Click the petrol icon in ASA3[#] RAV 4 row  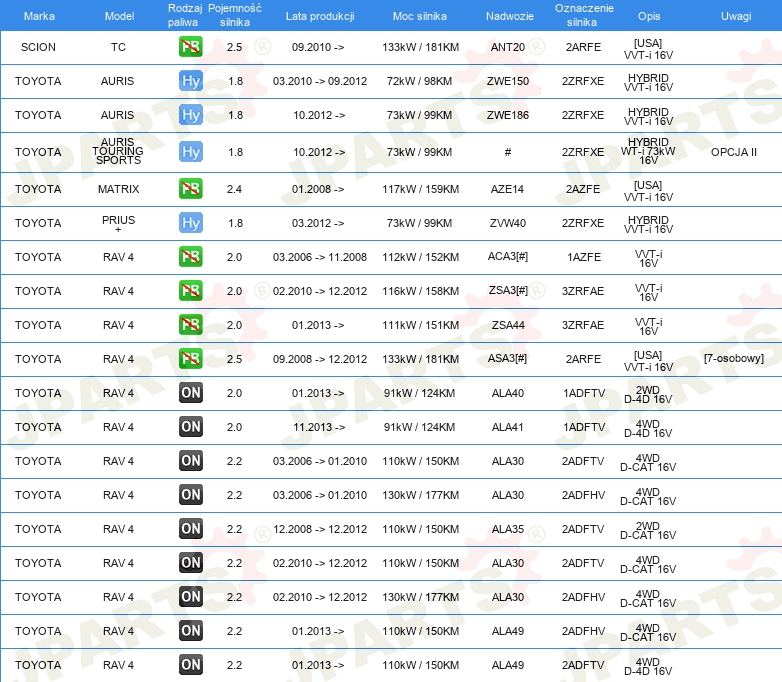tap(190, 359)
